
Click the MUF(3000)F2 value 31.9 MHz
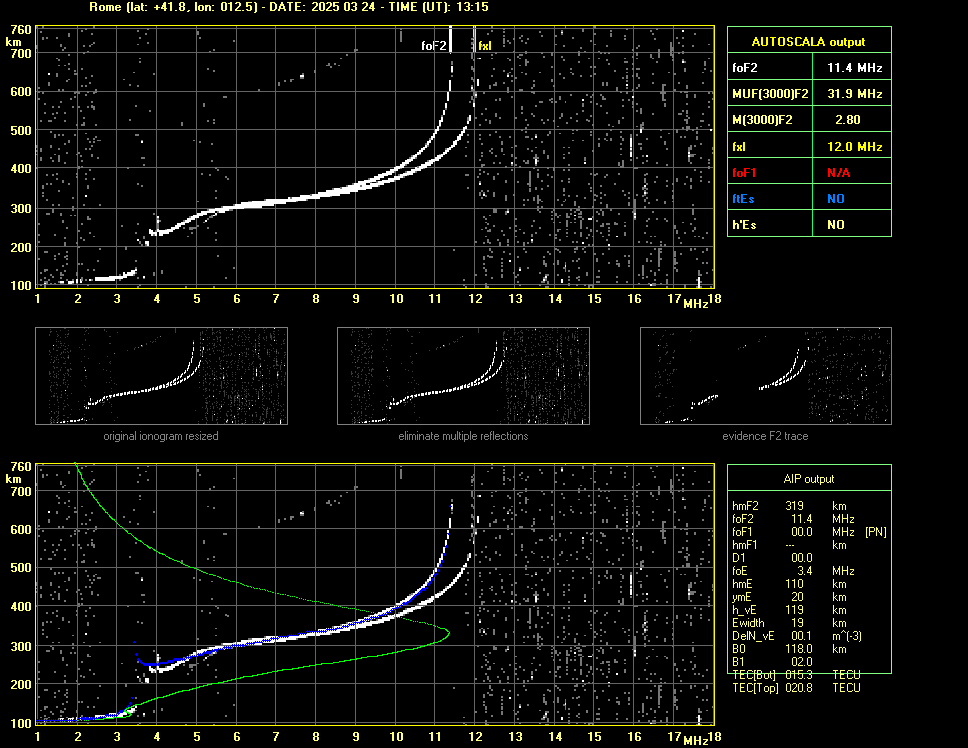(854, 94)
